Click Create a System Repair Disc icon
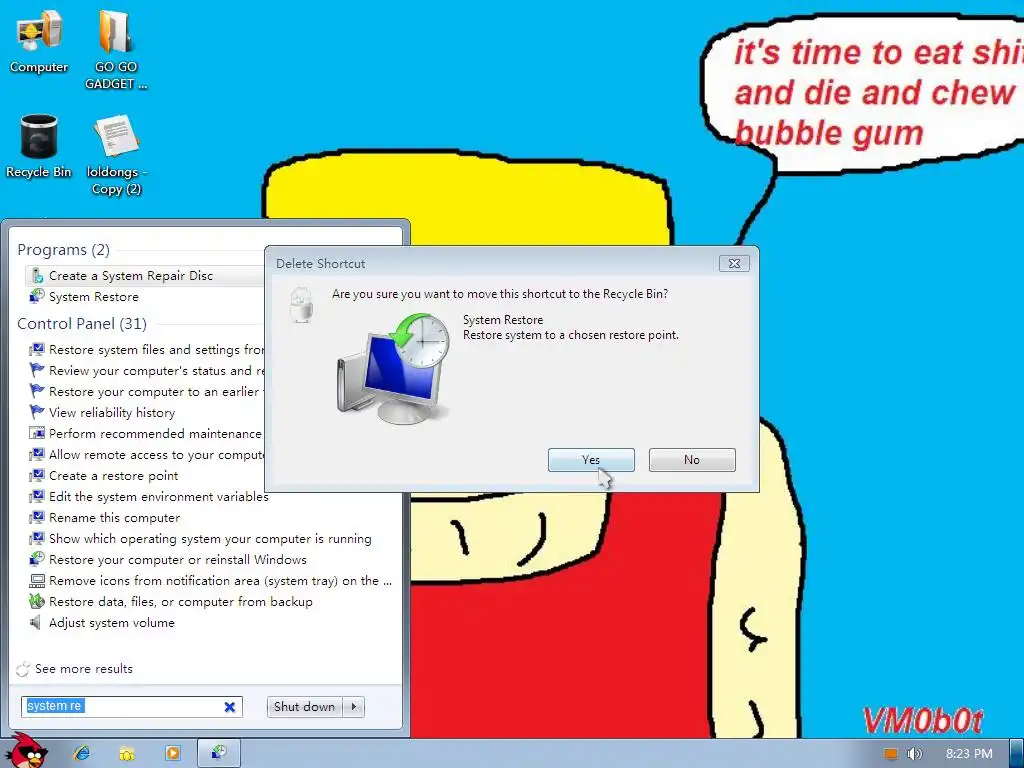The width and height of the screenshot is (1024, 768). (37, 276)
